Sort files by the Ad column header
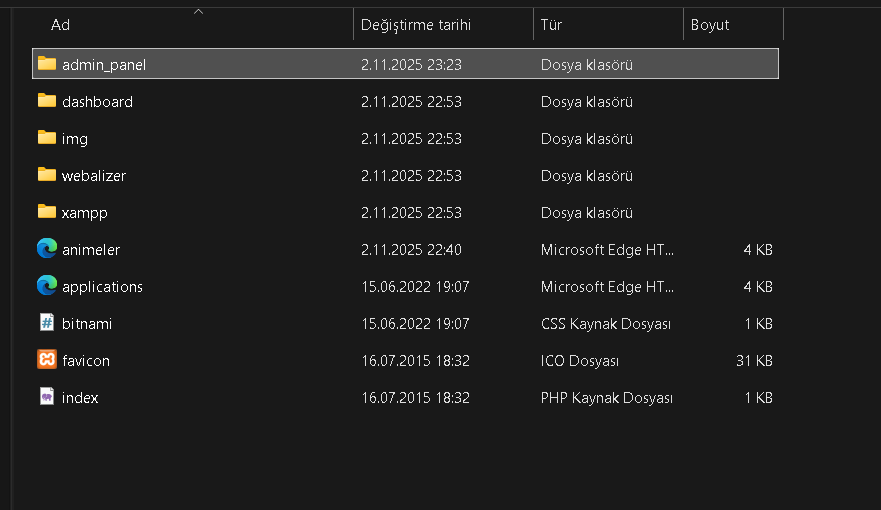The image size is (881, 510). click(x=60, y=25)
